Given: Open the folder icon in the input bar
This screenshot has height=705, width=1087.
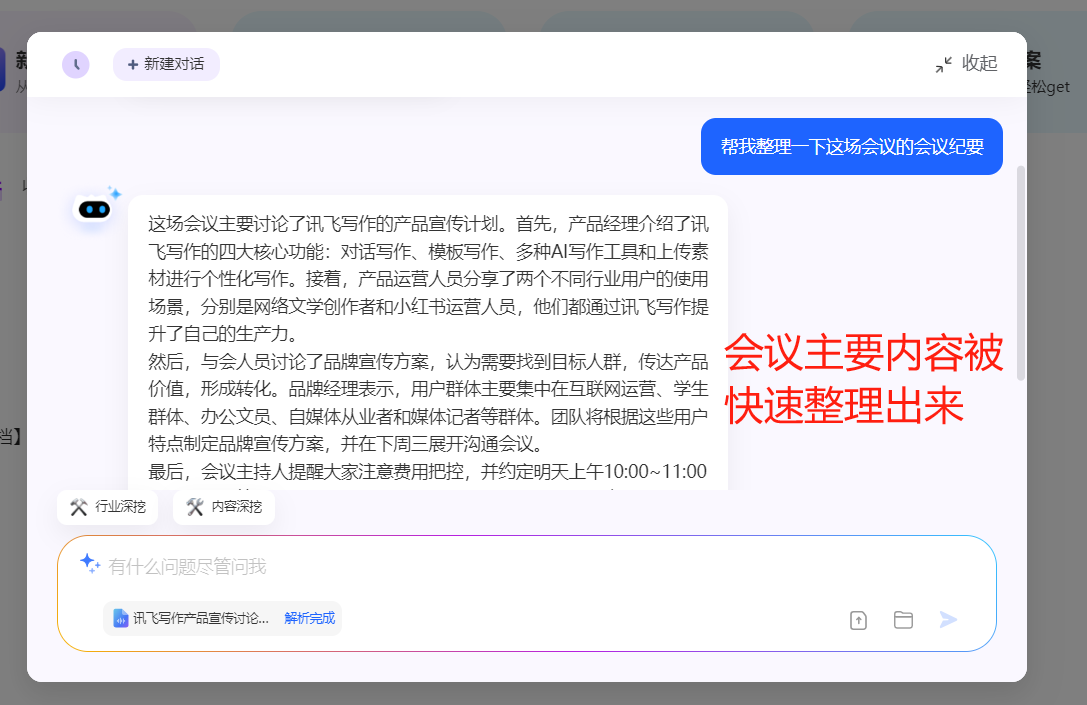Looking at the screenshot, I should pyautogui.click(x=903, y=620).
